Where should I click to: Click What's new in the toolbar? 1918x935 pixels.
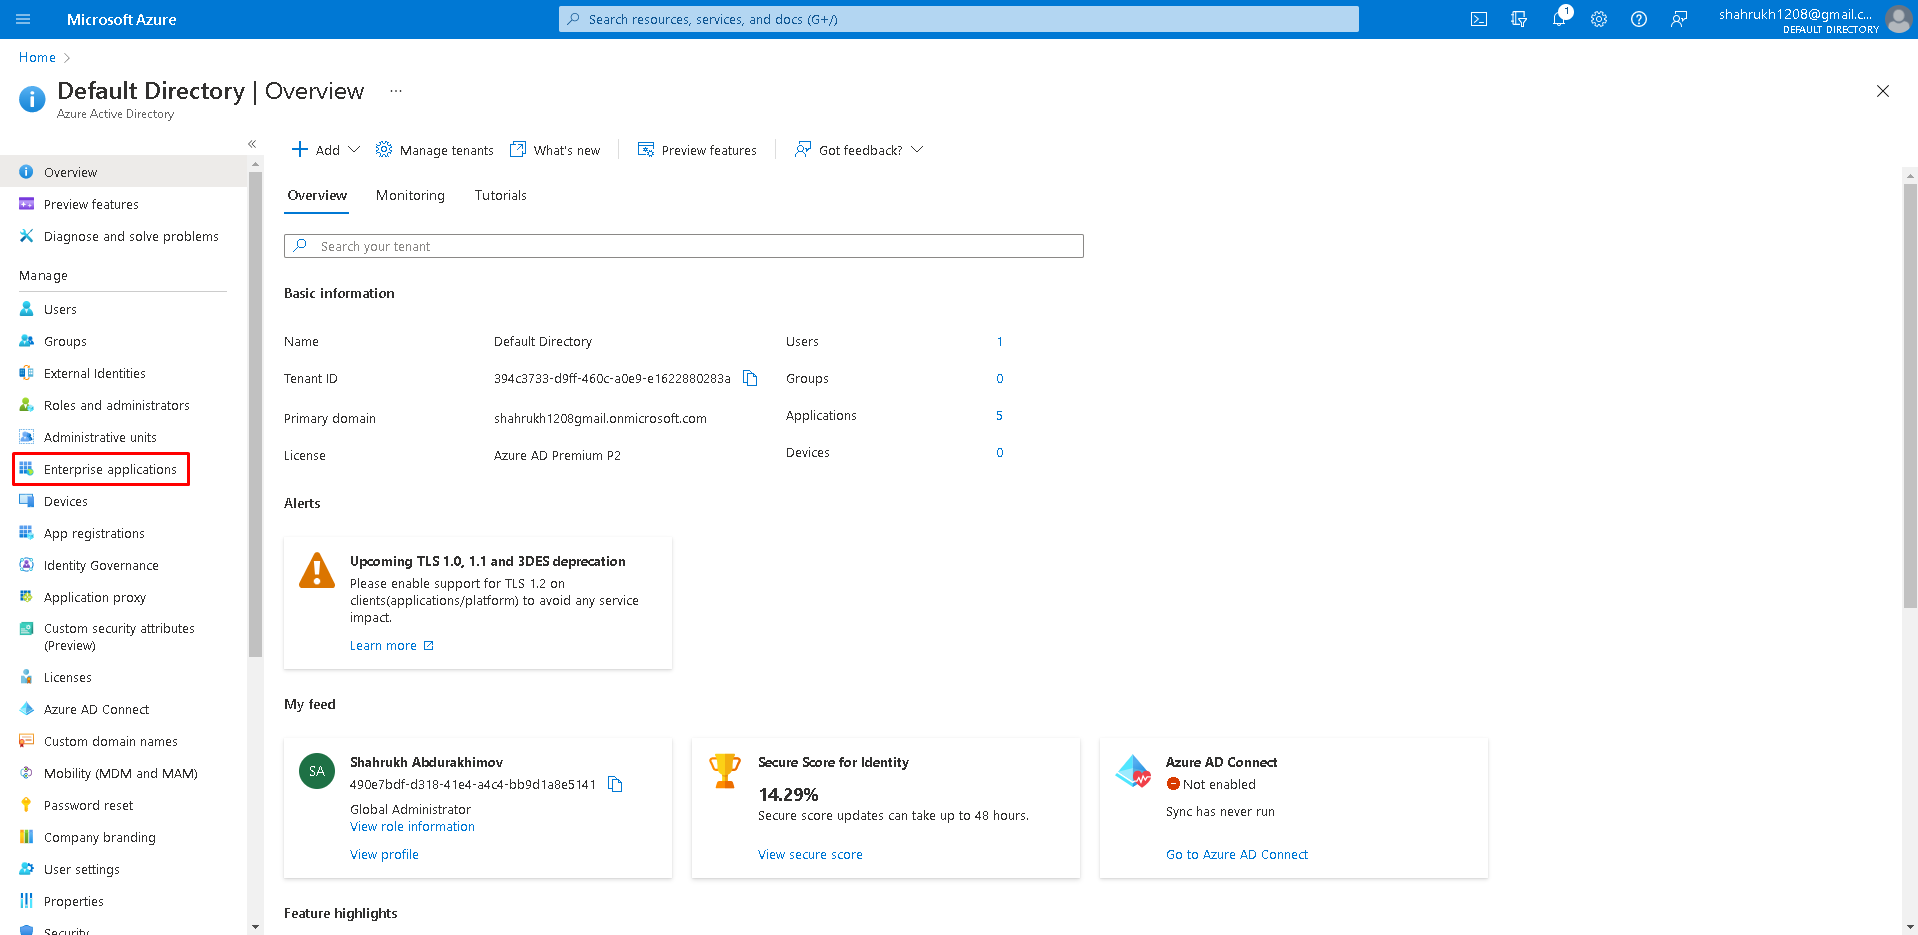[x=555, y=150]
